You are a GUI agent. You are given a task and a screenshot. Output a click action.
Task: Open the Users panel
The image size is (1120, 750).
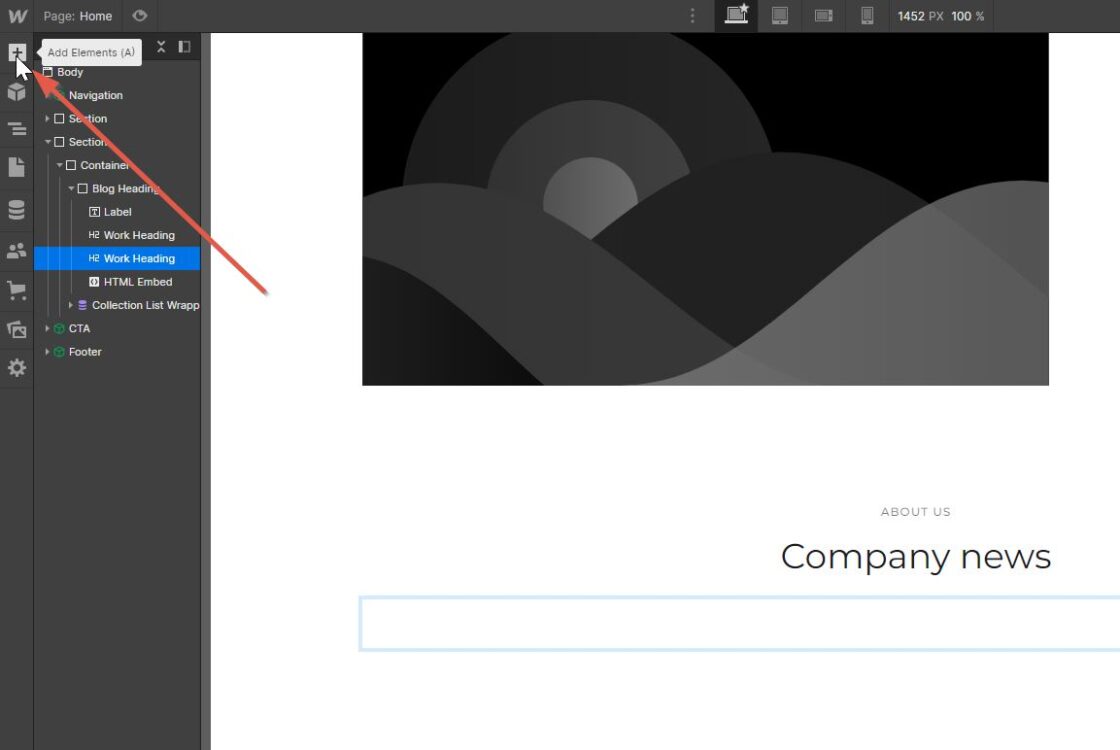click(x=16, y=250)
